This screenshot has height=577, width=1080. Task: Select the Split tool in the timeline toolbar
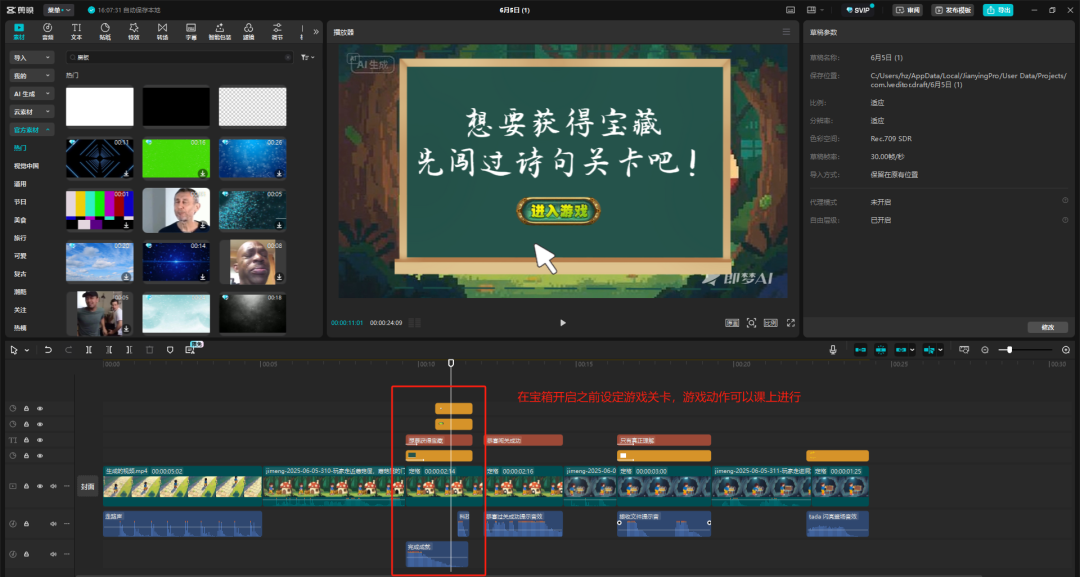pos(90,350)
